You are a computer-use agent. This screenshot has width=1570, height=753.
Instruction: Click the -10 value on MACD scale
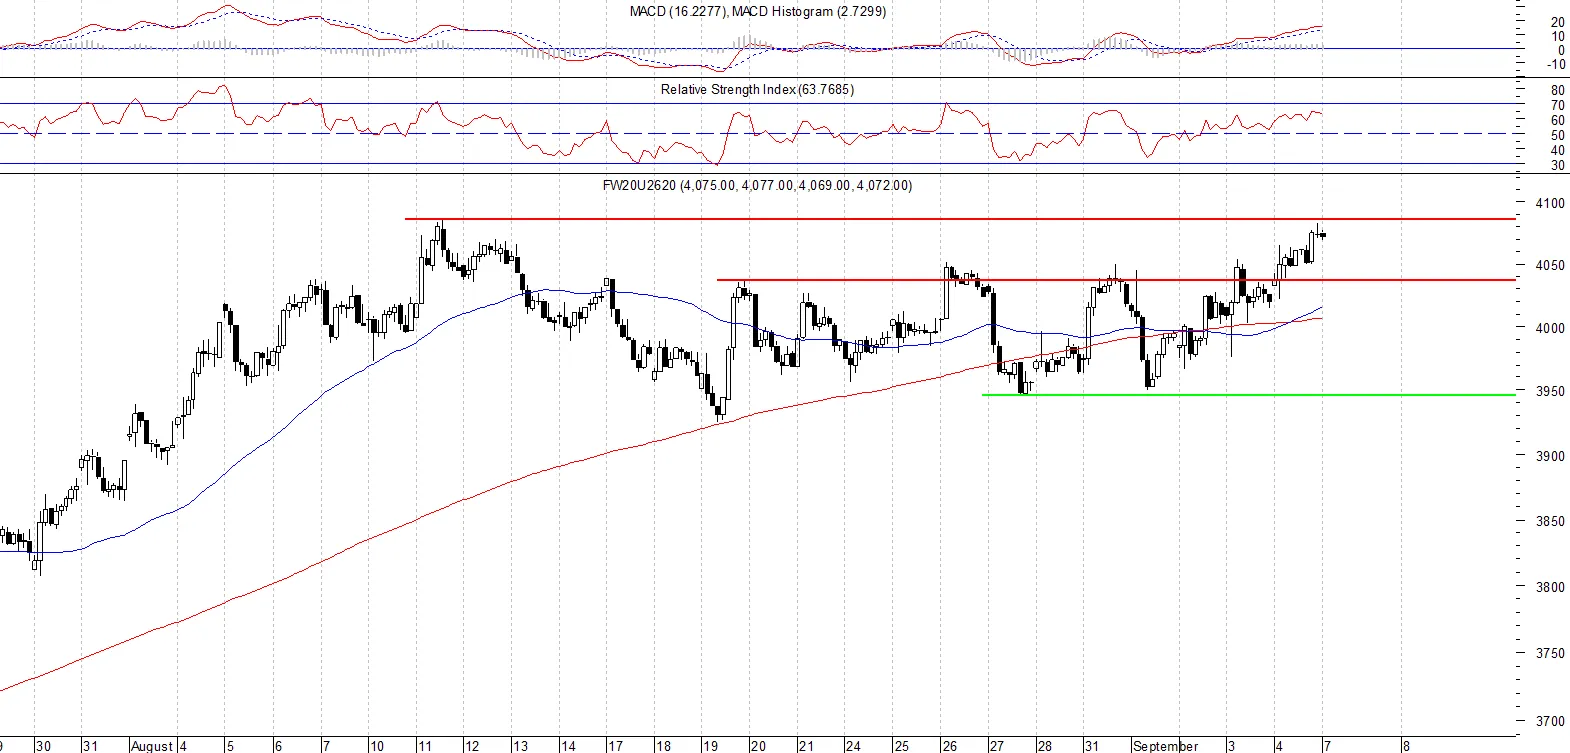coord(1556,64)
